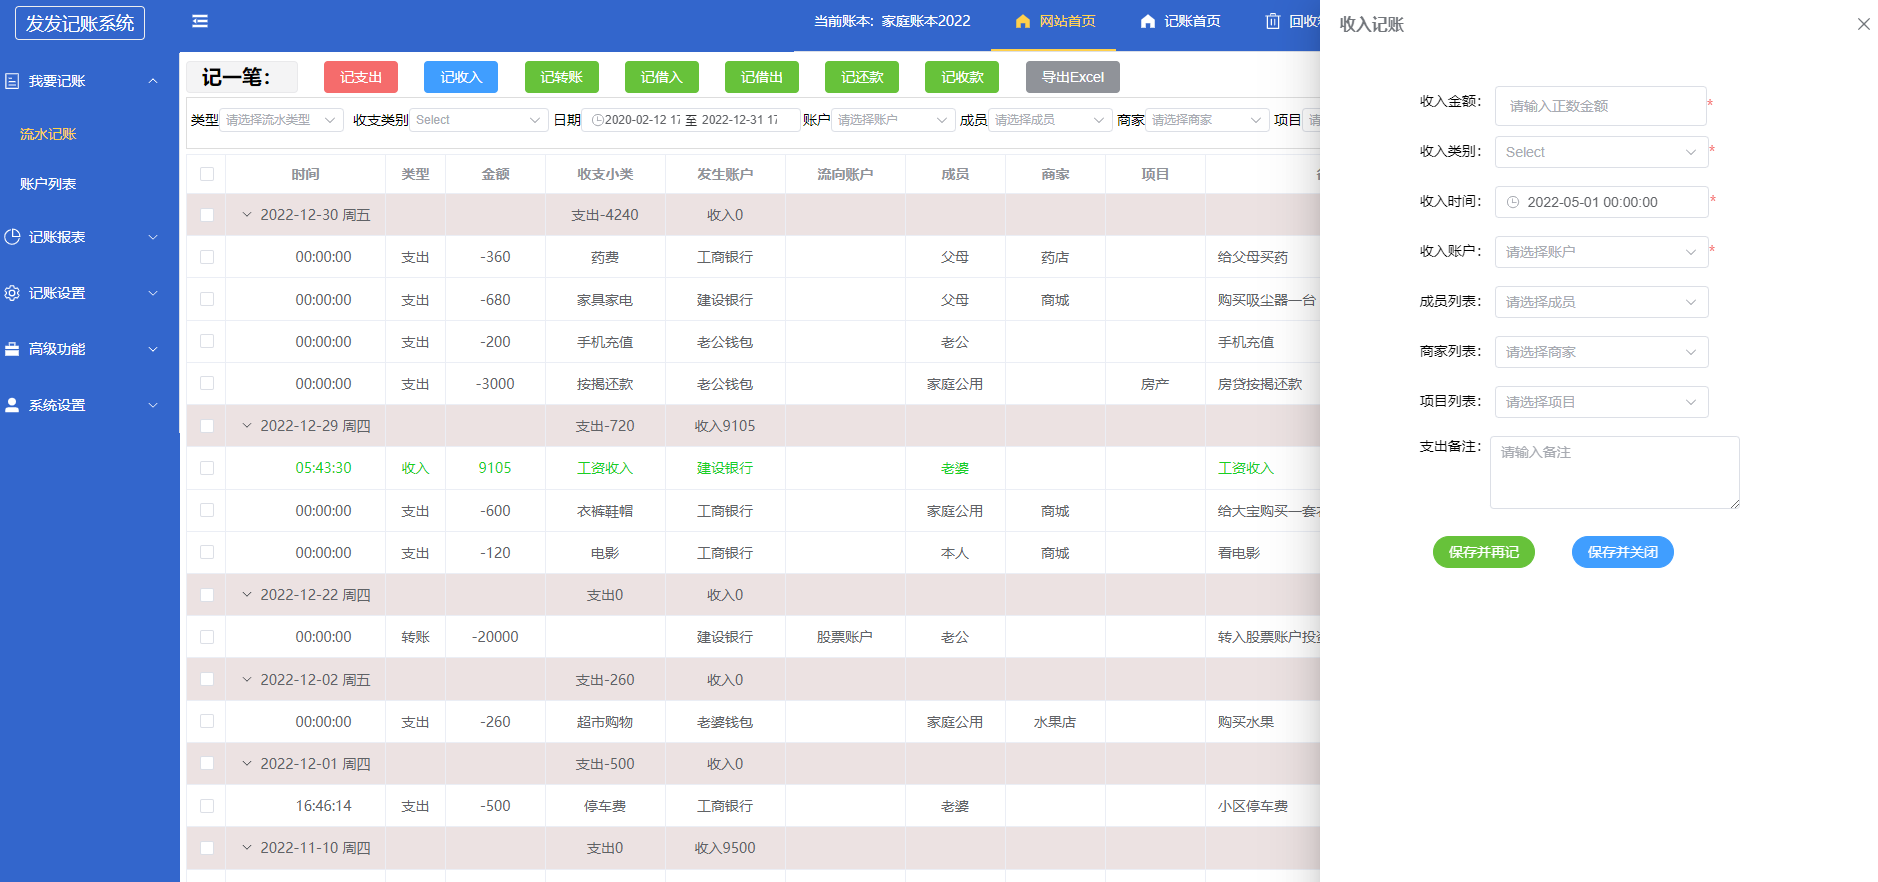Check the 按揭还款 -3000 row checkbox
Viewport: 1878px width, 882px height.
click(x=207, y=383)
